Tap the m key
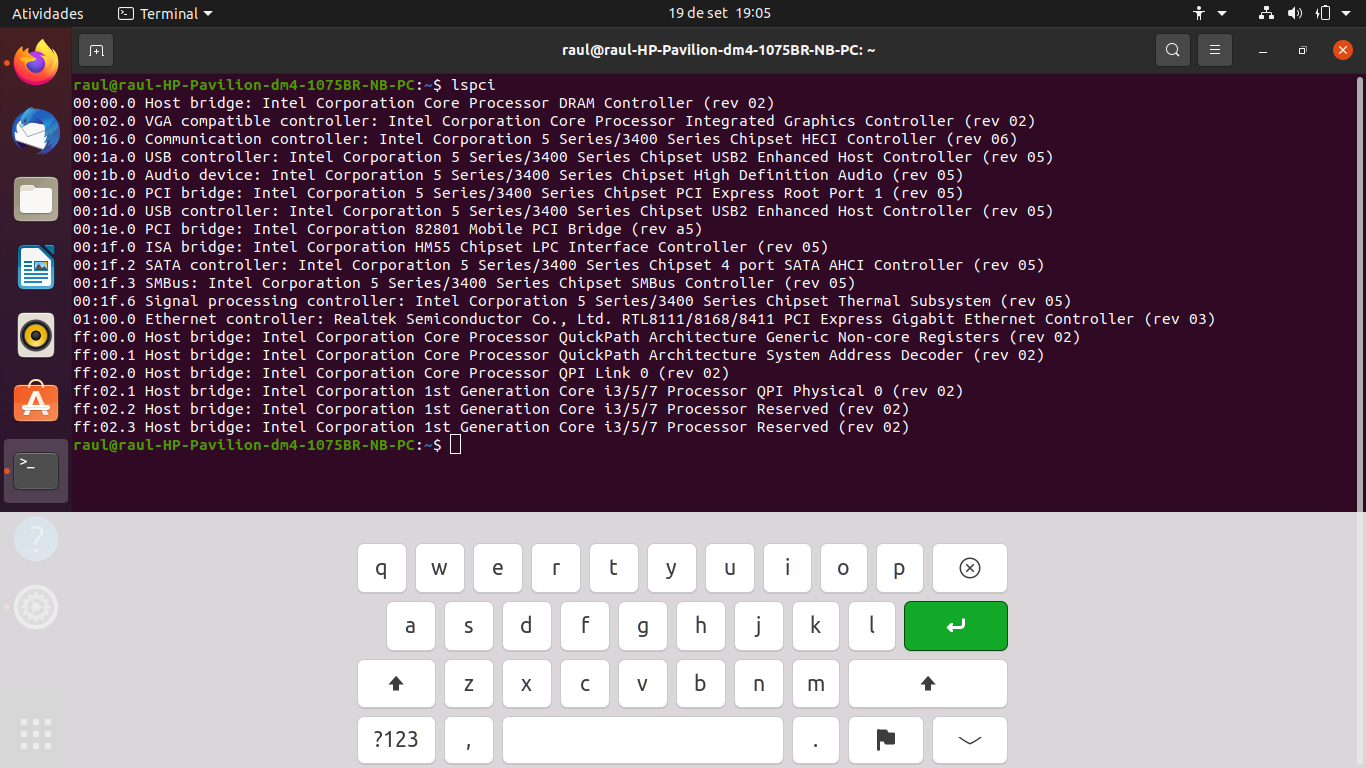Image resolution: width=1366 pixels, height=768 pixels. (x=816, y=684)
